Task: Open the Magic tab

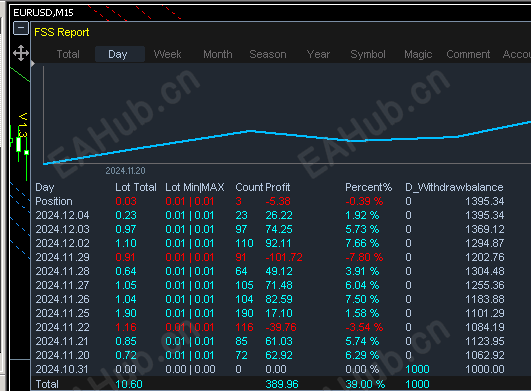Action: [418, 54]
